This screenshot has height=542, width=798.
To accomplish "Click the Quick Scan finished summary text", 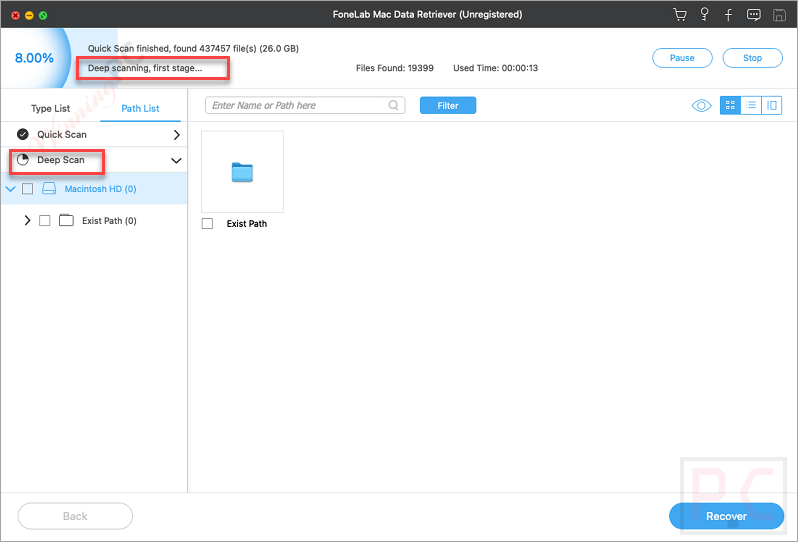I will click(193, 48).
